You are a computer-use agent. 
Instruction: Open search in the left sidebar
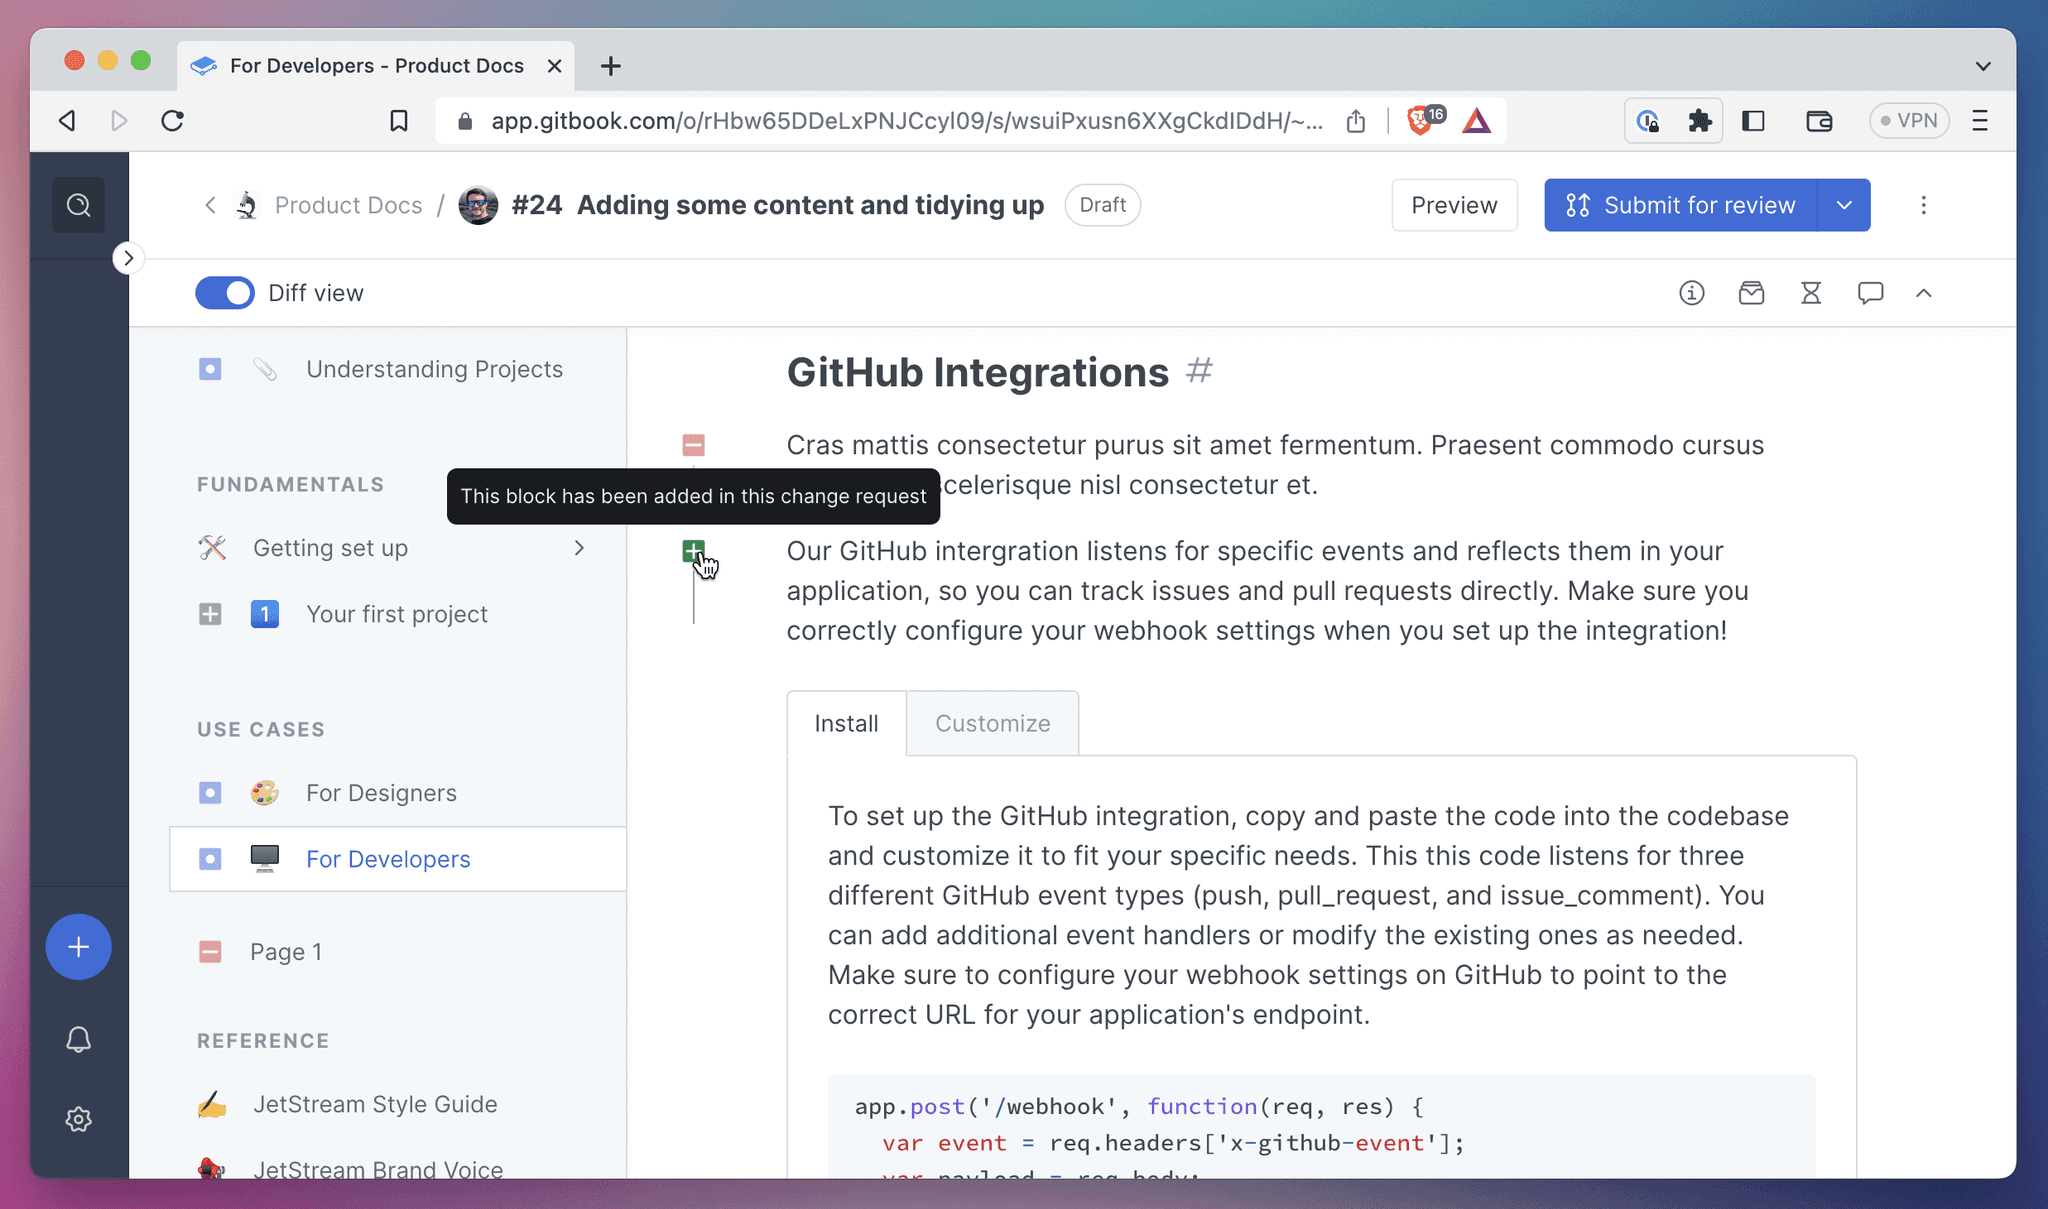[78, 204]
